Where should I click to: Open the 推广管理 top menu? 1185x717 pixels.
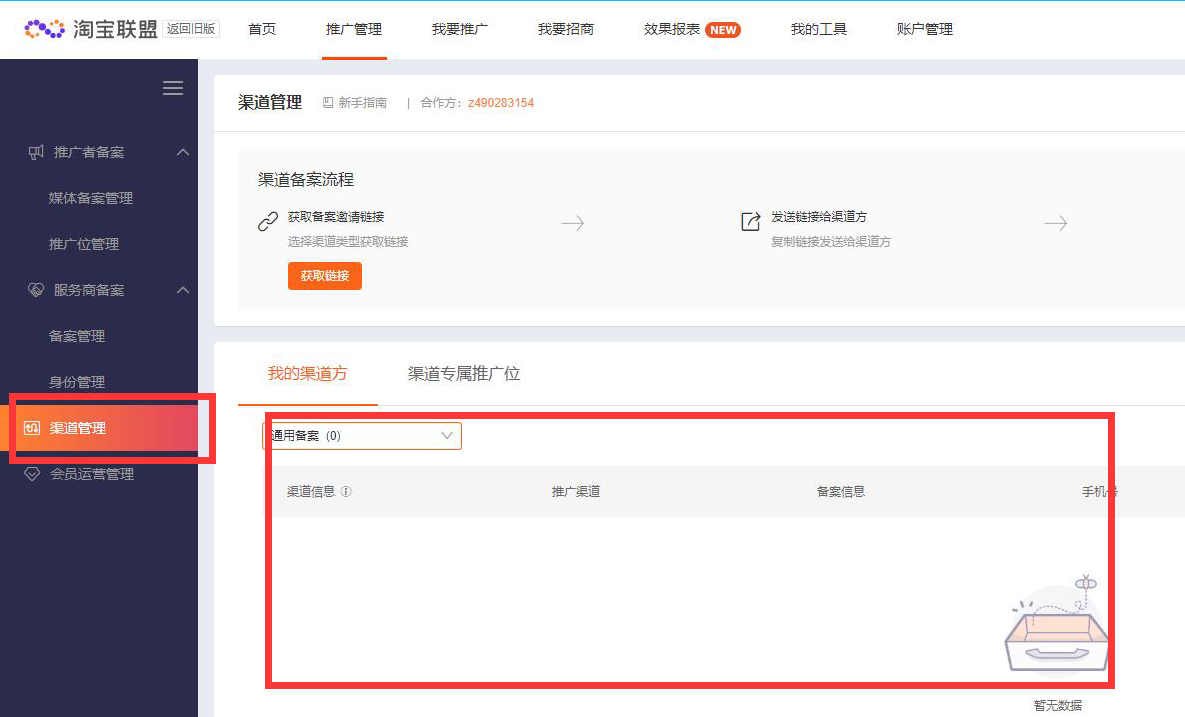coord(354,29)
